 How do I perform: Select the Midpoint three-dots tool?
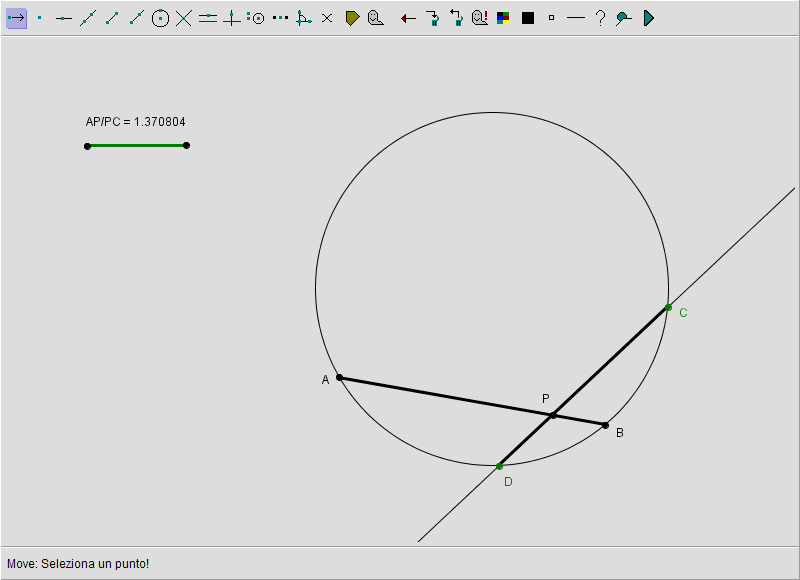point(280,18)
